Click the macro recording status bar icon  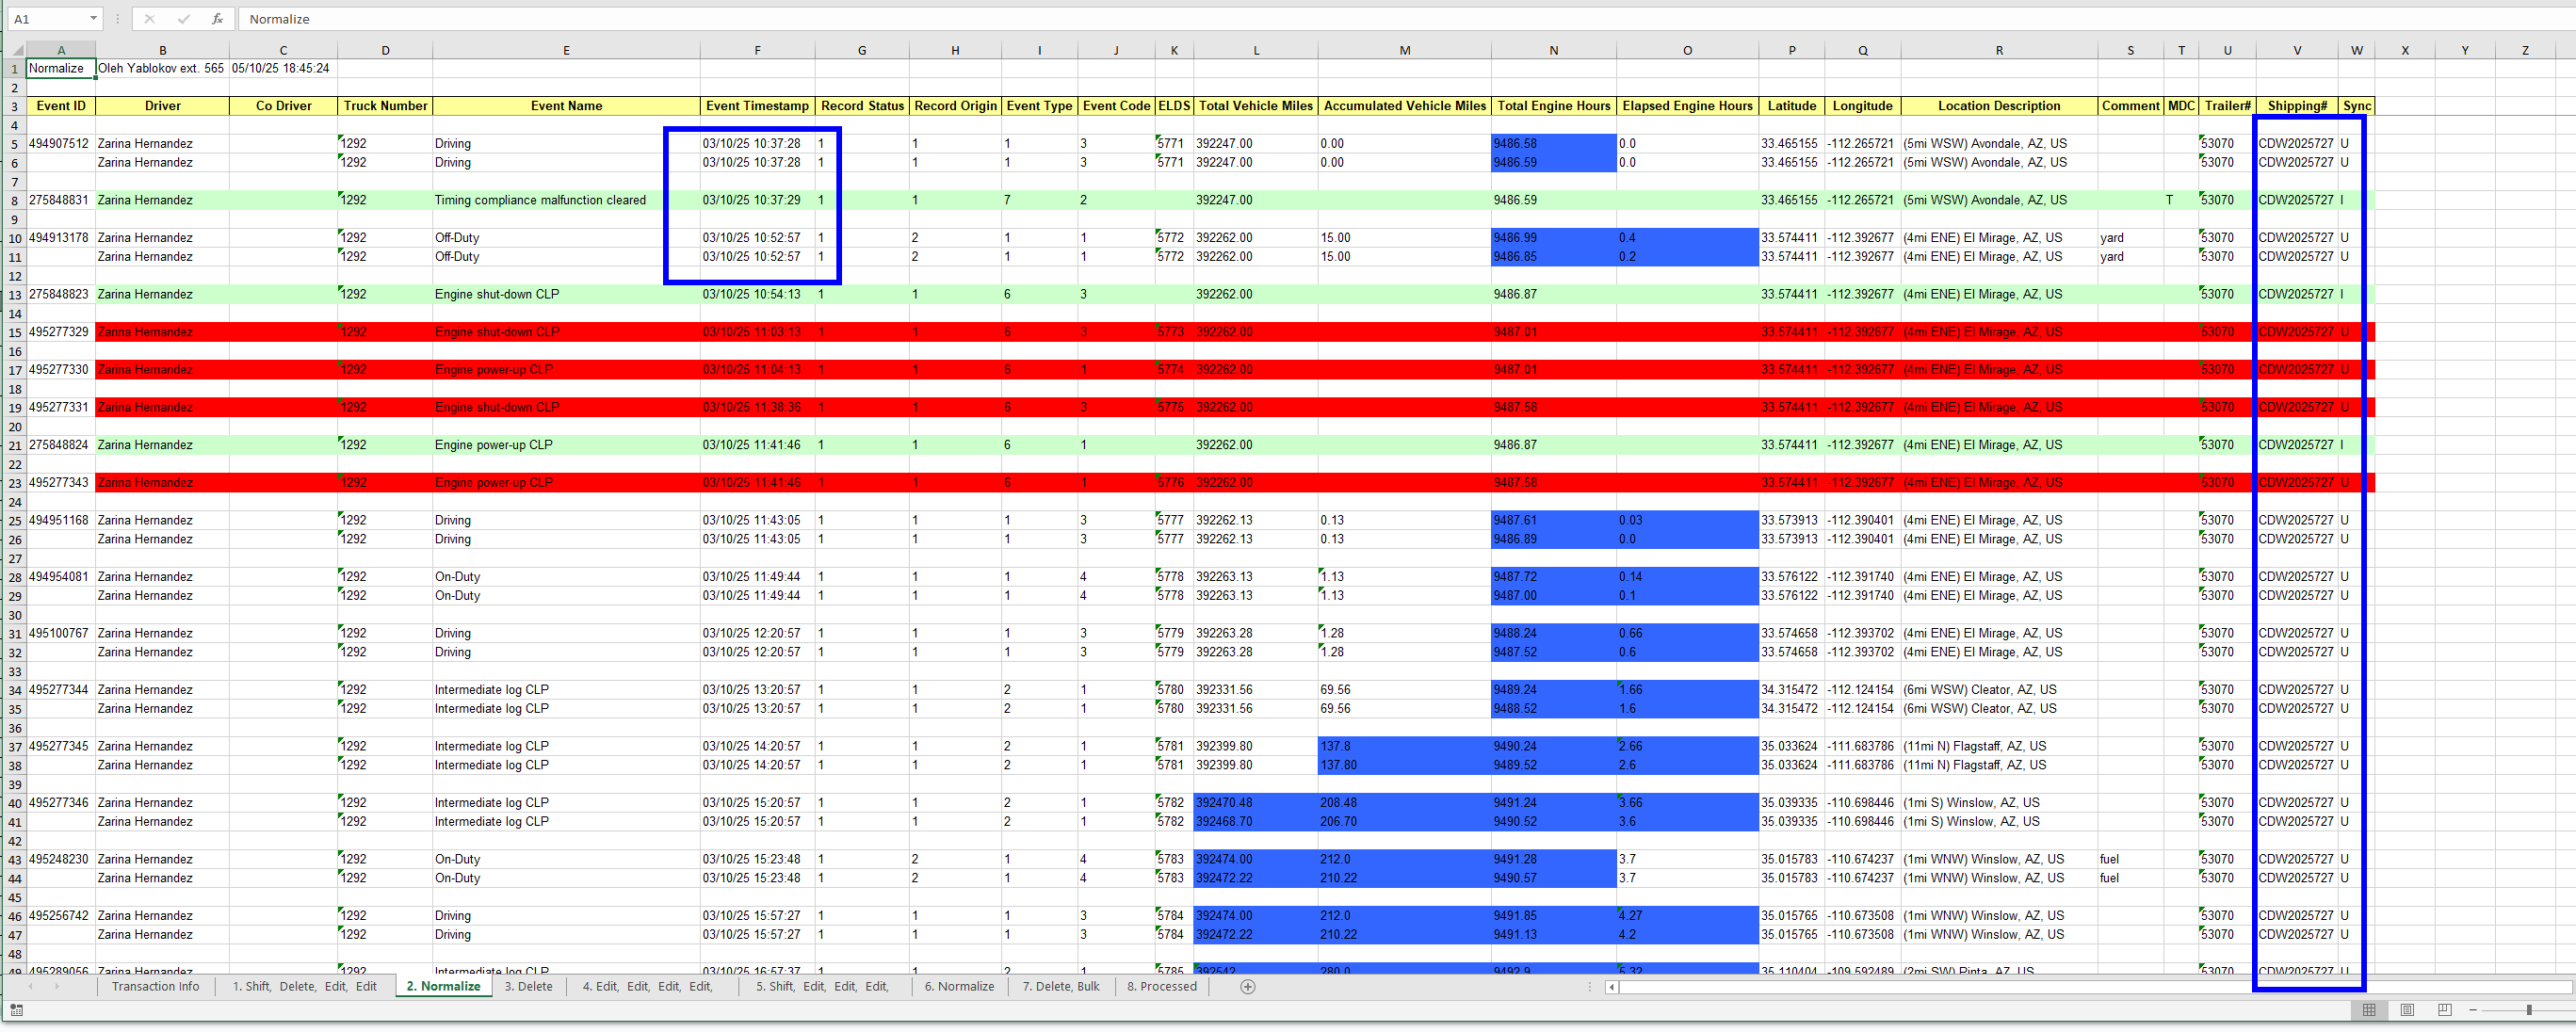coord(17,1010)
